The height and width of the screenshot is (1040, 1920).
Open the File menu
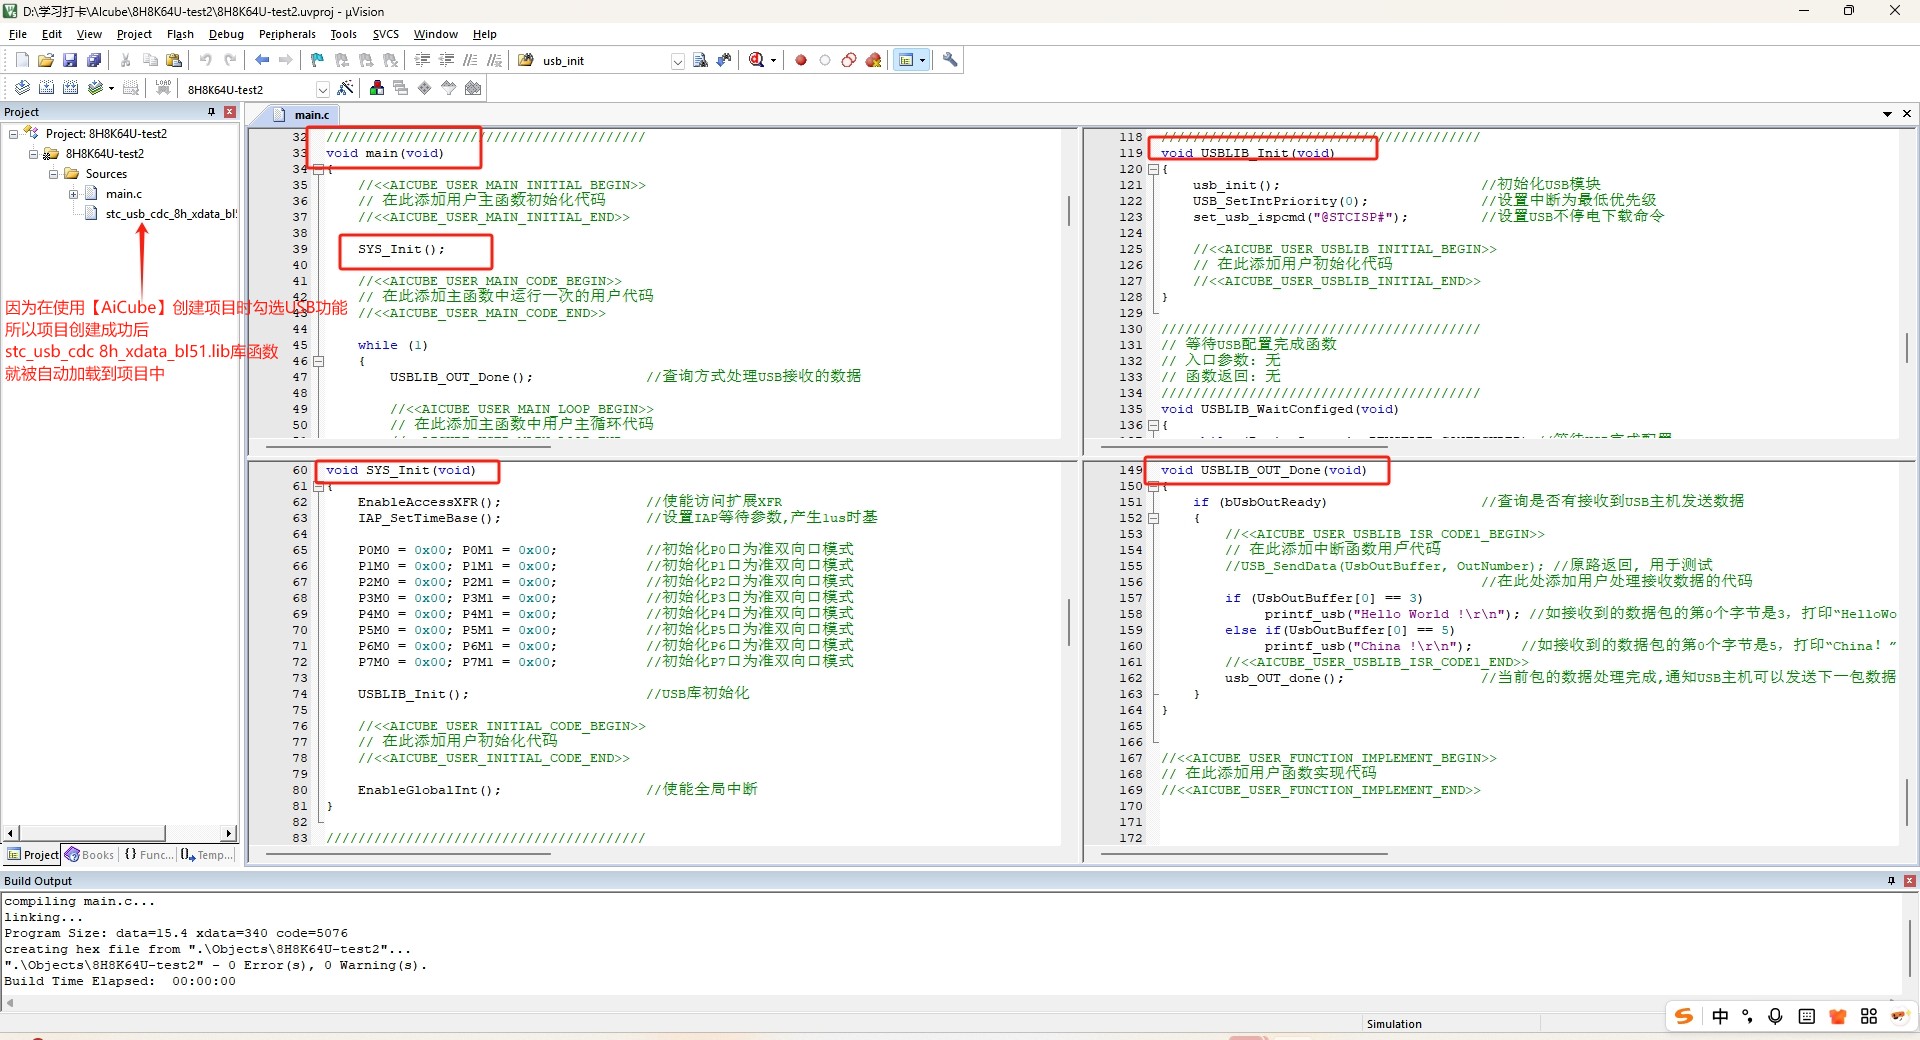click(x=18, y=34)
